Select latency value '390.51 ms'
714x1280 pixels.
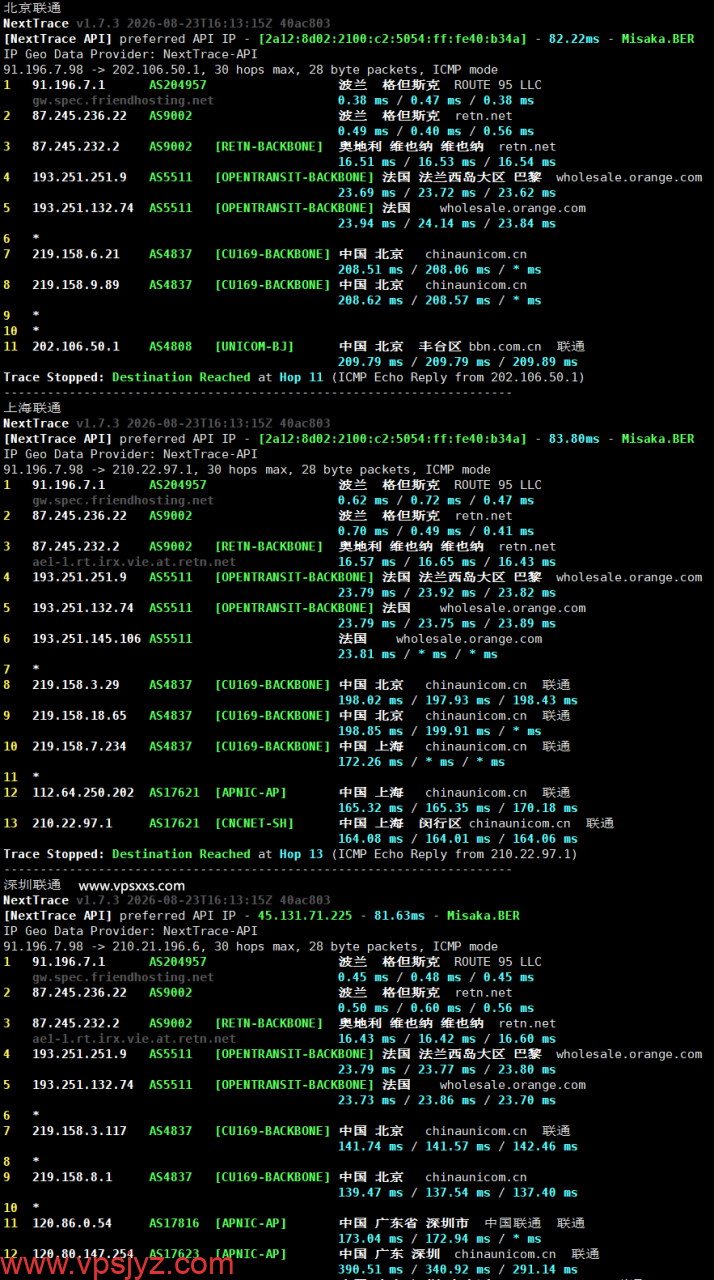point(371,1270)
